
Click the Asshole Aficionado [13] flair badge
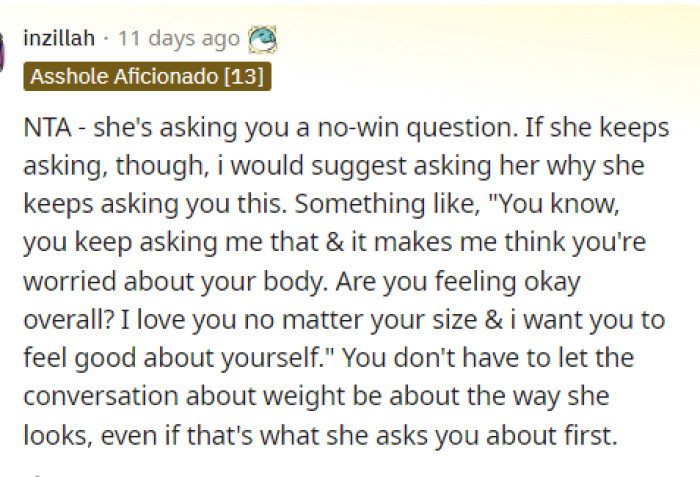coord(146,76)
